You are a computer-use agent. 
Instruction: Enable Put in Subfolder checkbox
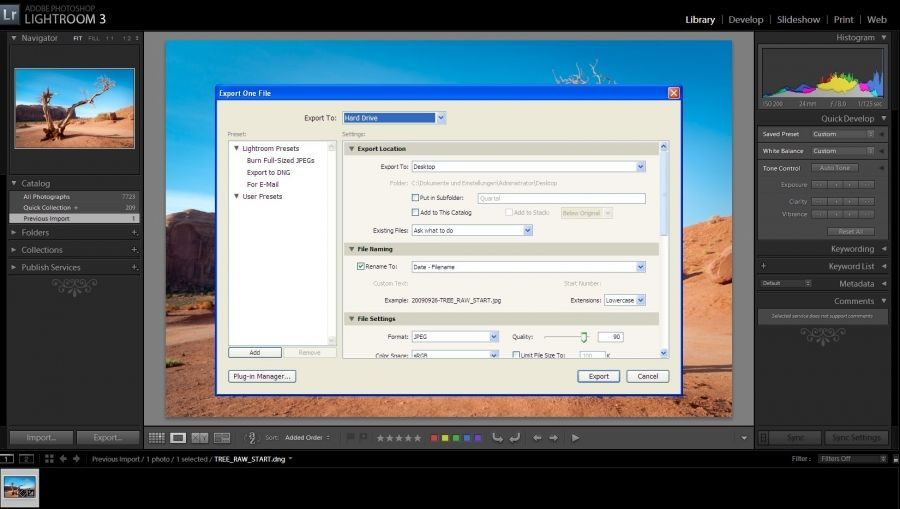pos(416,198)
